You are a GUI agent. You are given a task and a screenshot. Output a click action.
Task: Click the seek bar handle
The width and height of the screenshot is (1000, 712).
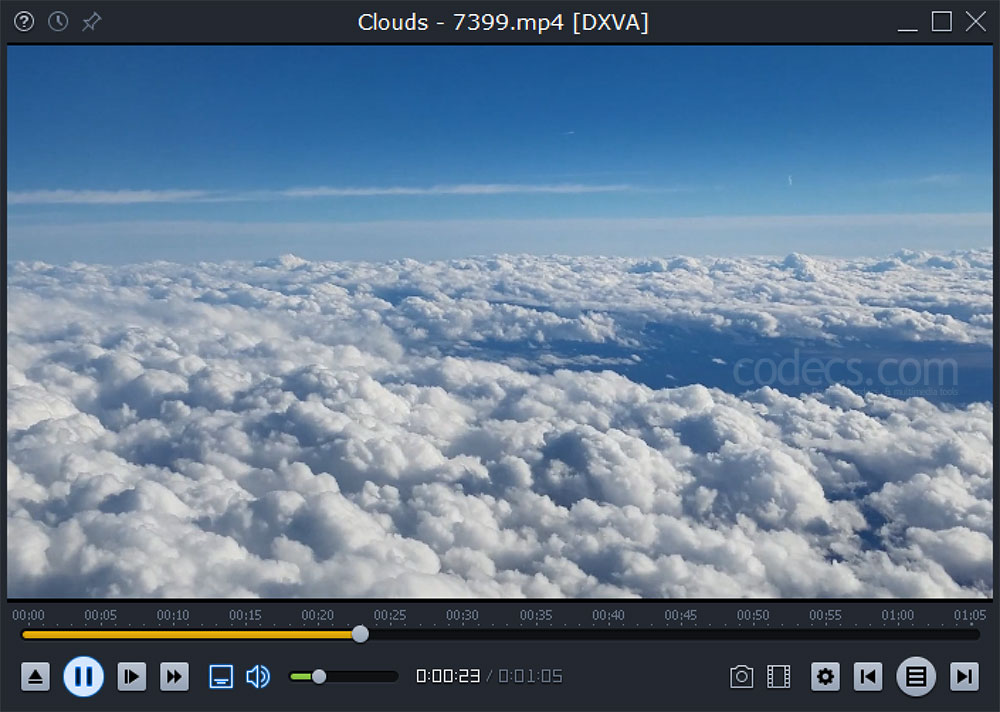click(360, 634)
